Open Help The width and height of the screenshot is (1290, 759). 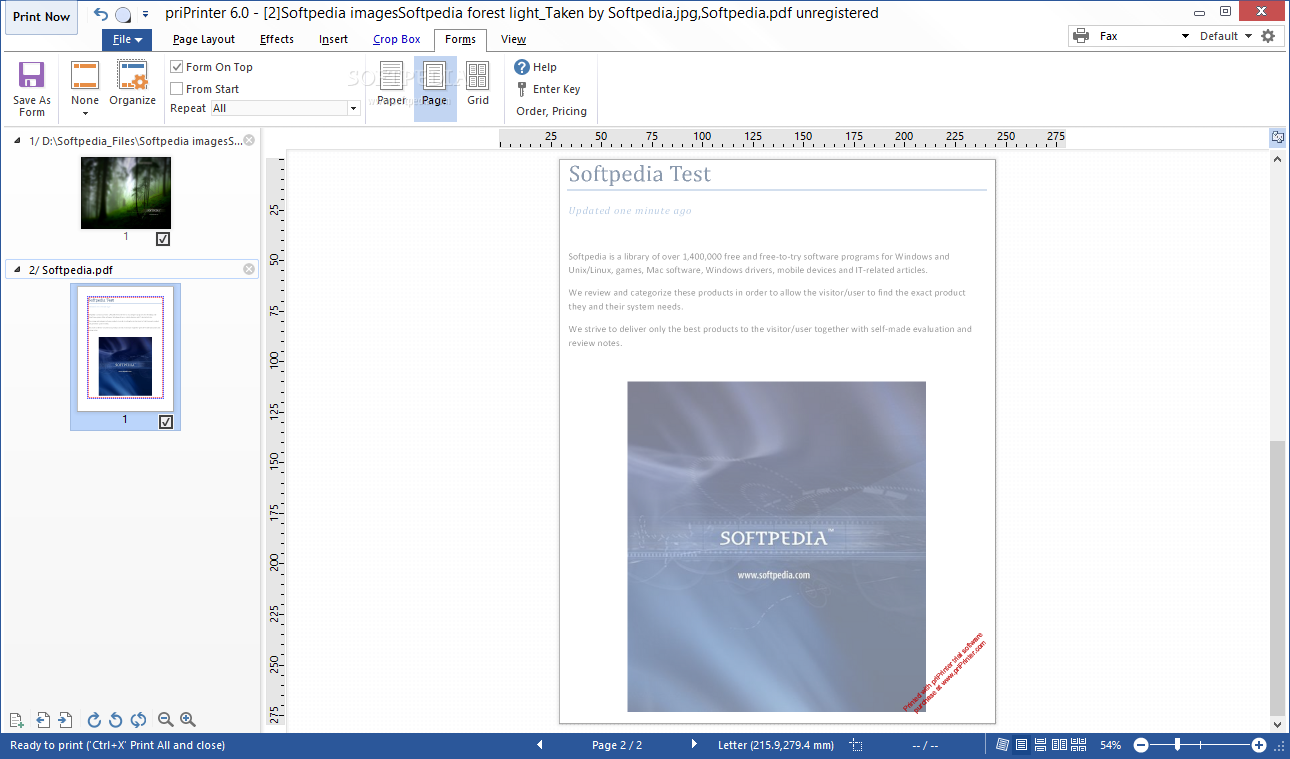click(x=536, y=67)
